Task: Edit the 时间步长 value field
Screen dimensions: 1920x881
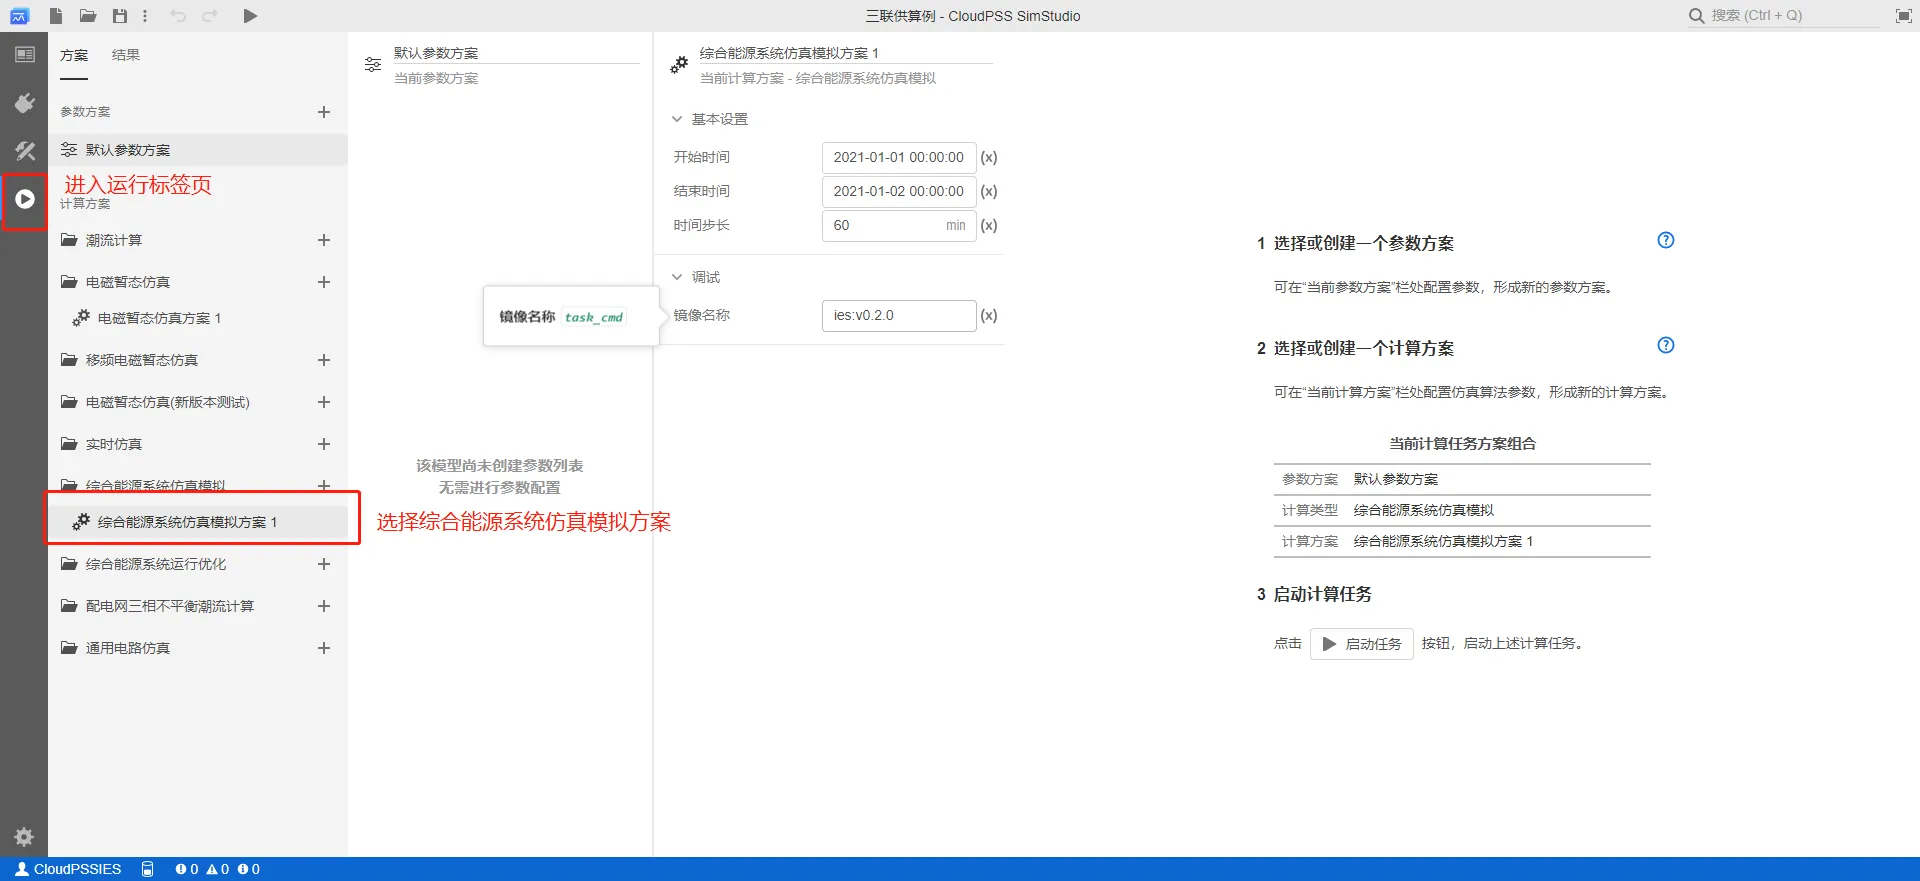Action: (x=899, y=225)
